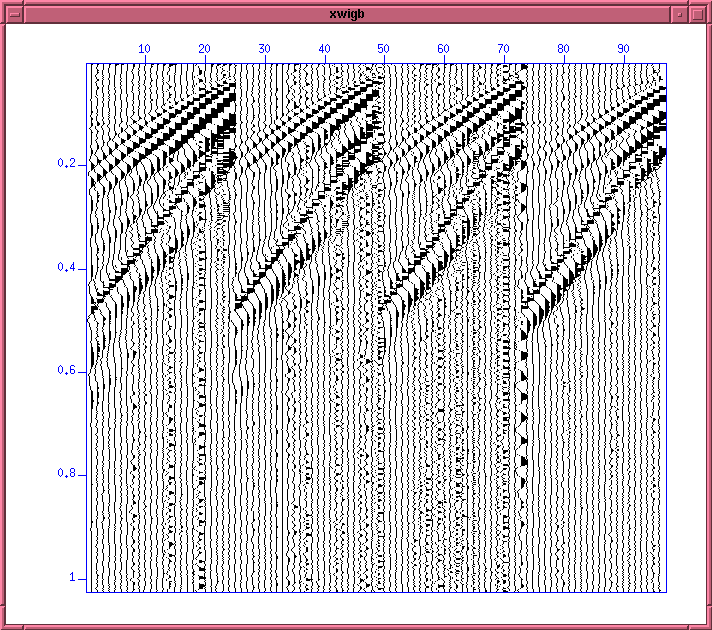Click the trace axis label 70
The height and width of the screenshot is (630, 712).
(x=504, y=48)
